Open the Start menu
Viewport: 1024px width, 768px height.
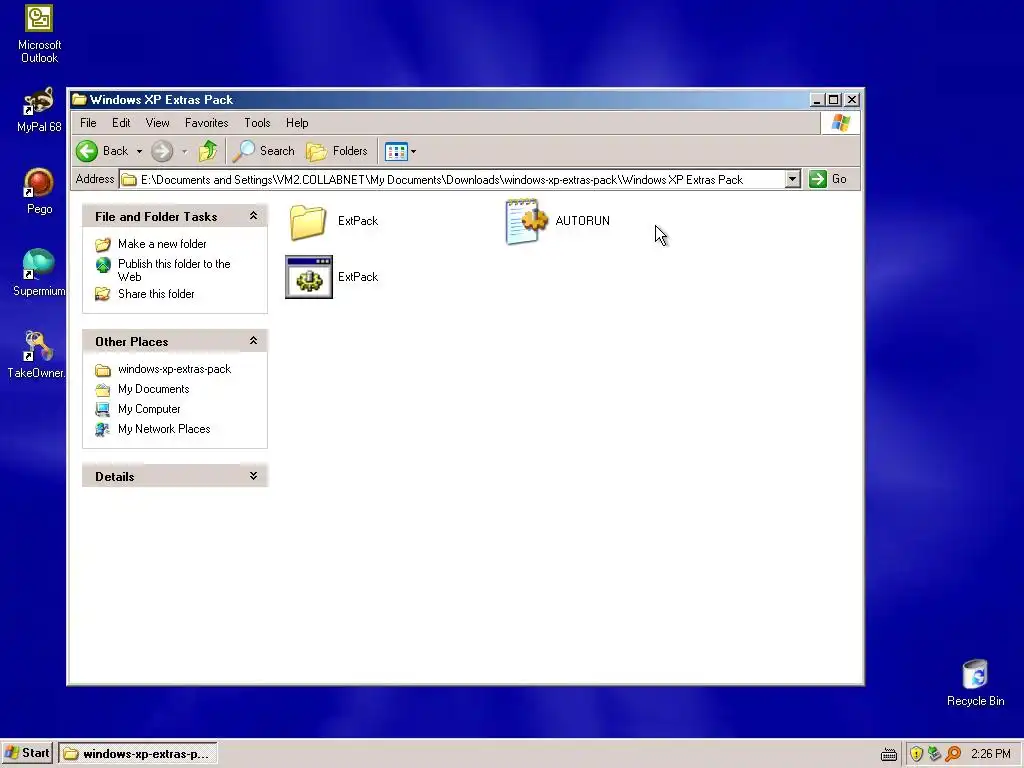(x=27, y=753)
